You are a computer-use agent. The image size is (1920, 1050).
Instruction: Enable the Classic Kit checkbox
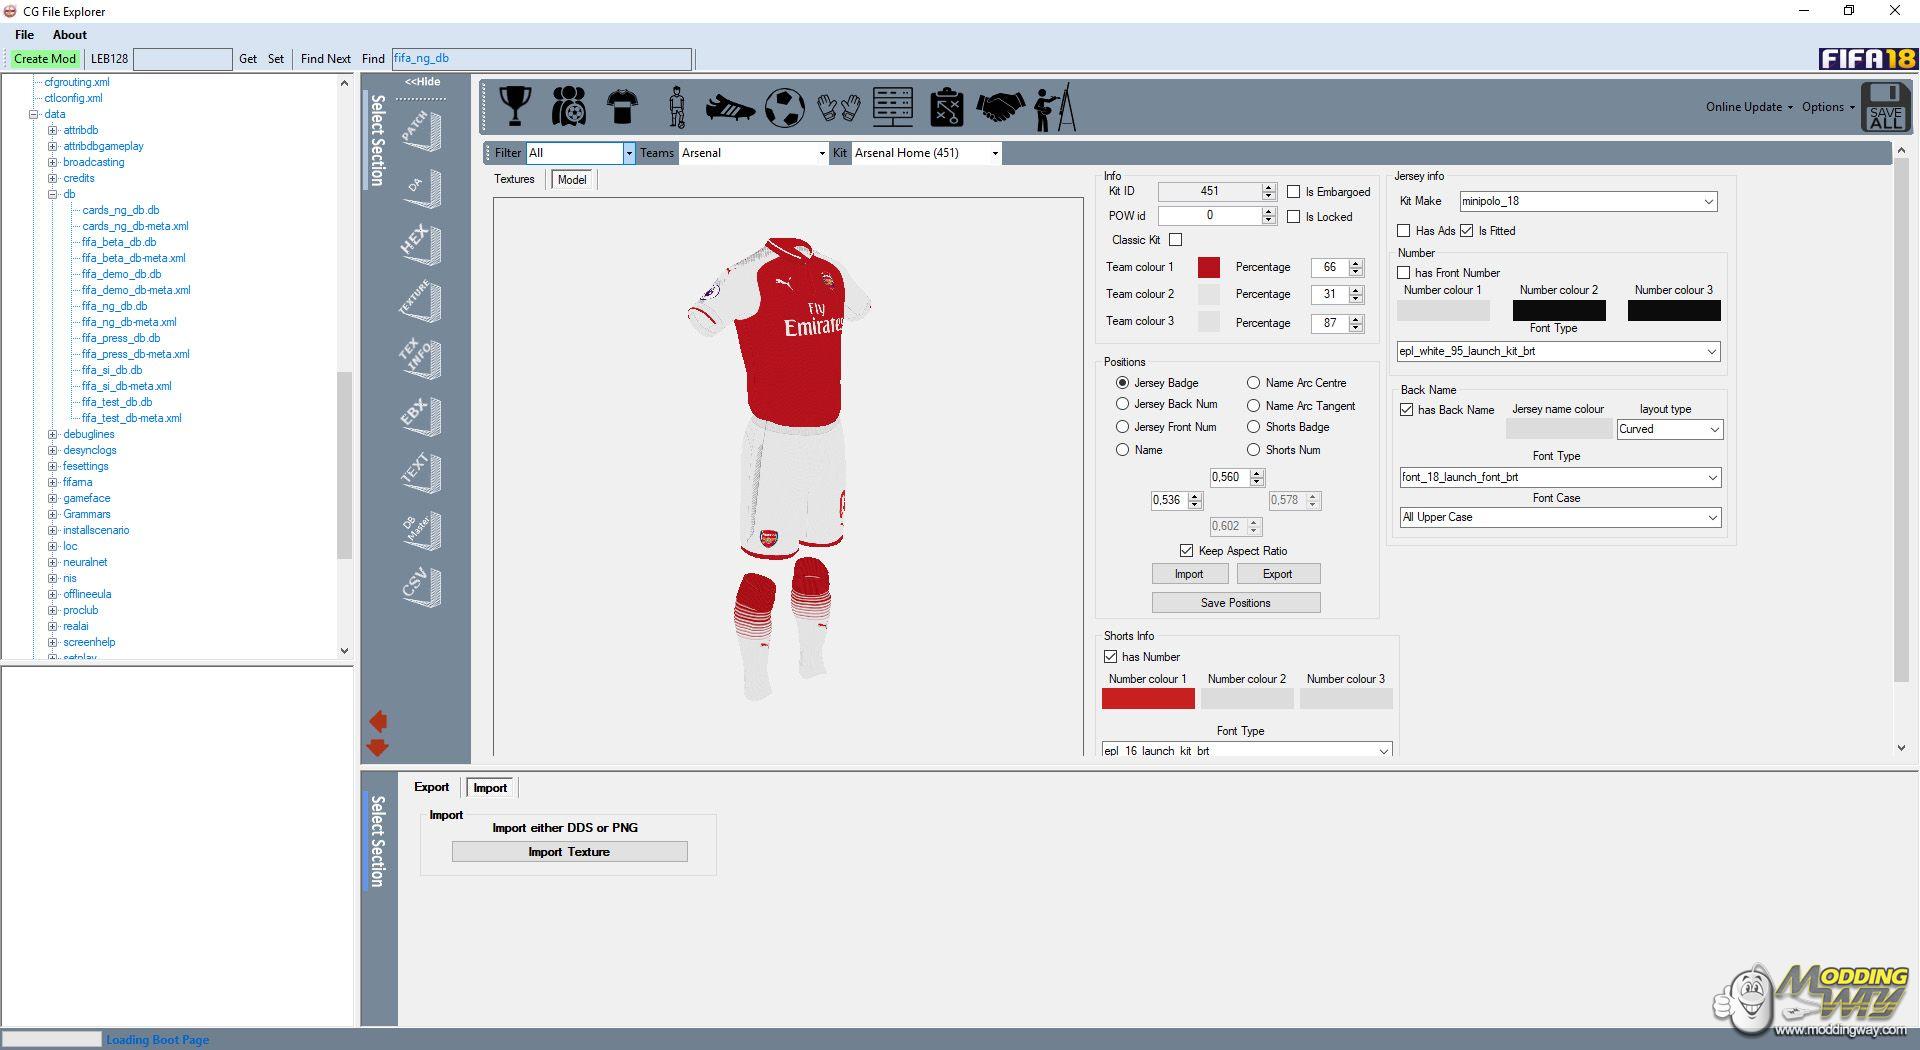(1175, 240)
